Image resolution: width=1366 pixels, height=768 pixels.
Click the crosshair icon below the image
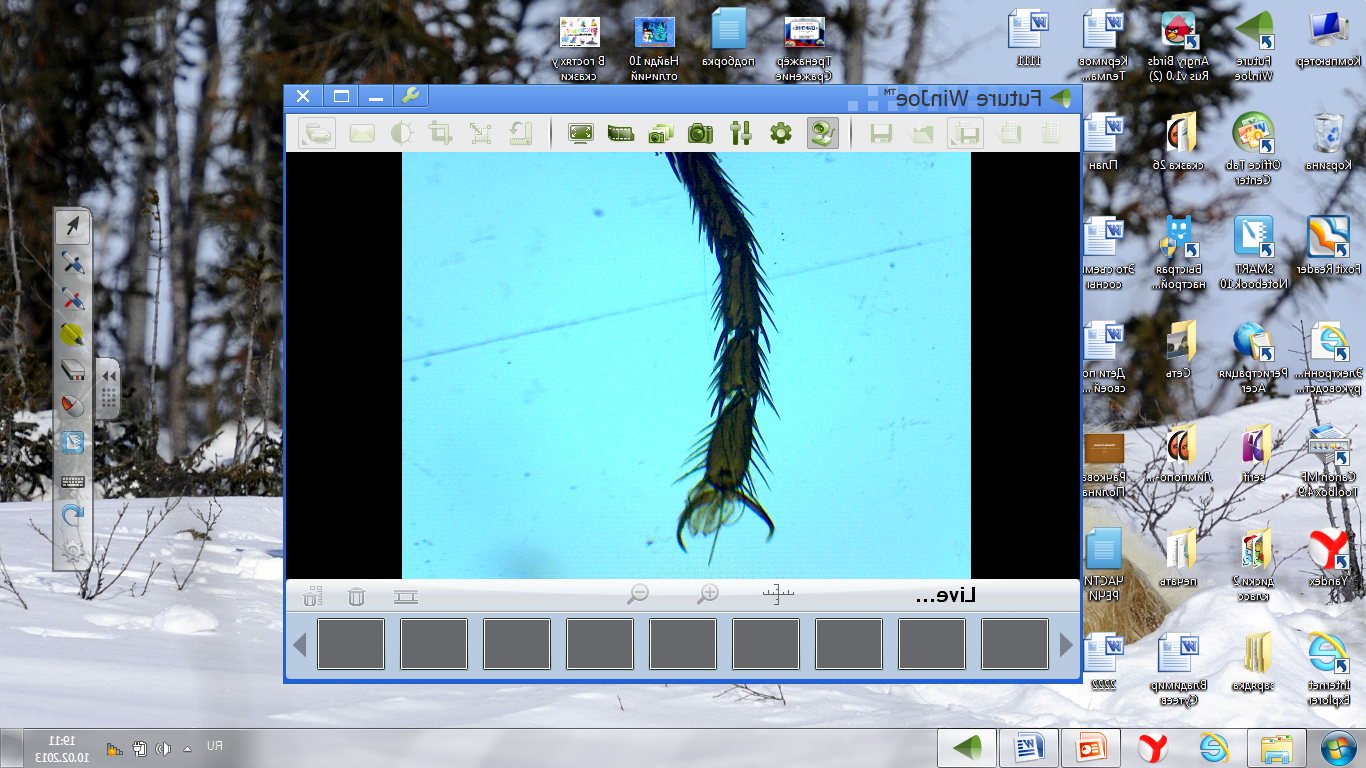click(777, 595)
